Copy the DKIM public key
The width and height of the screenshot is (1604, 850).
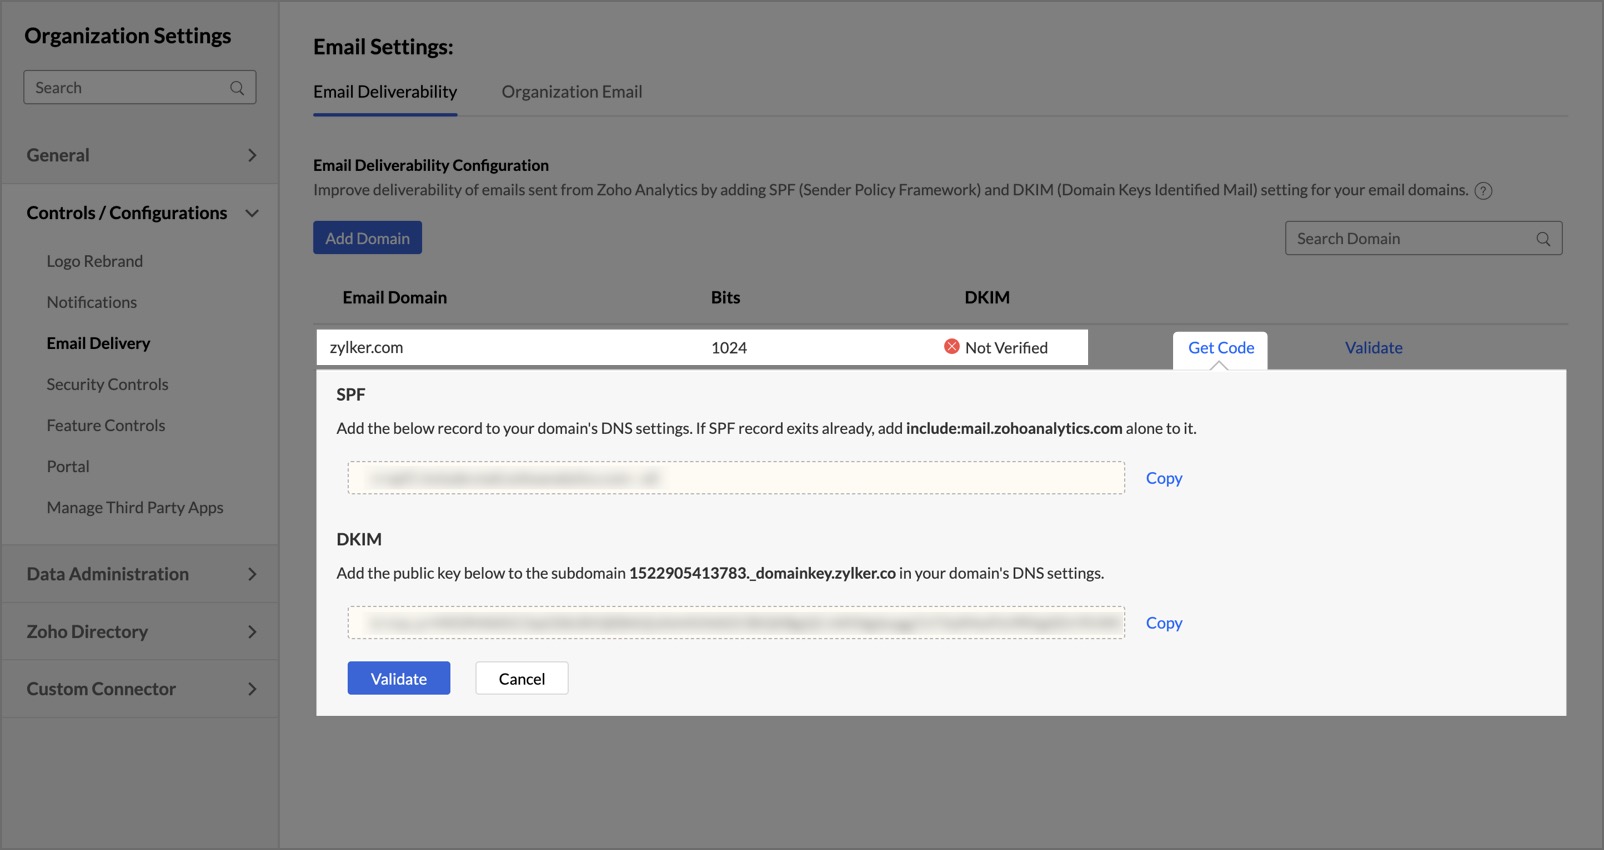(x=1164, y=623)
